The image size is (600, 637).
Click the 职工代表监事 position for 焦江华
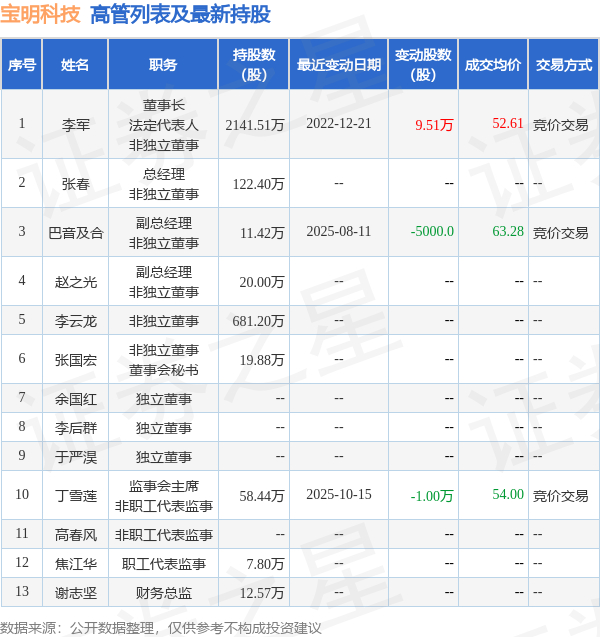[x=164, y=564]
